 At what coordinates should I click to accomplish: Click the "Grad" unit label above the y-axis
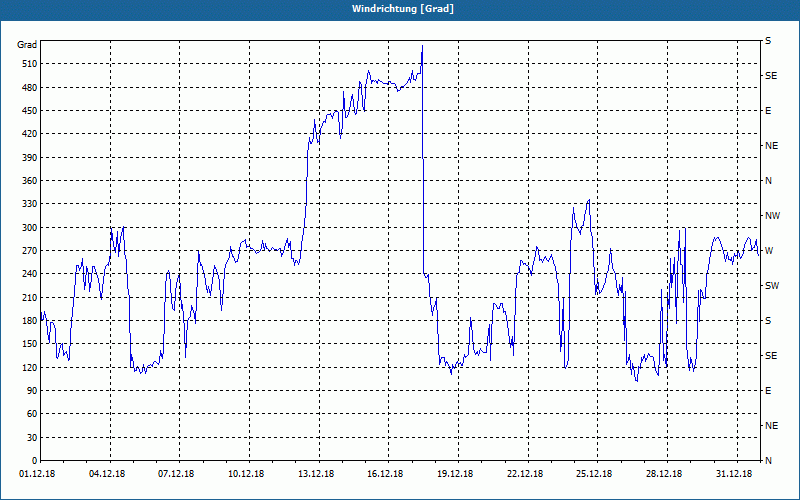coord(27,45)
